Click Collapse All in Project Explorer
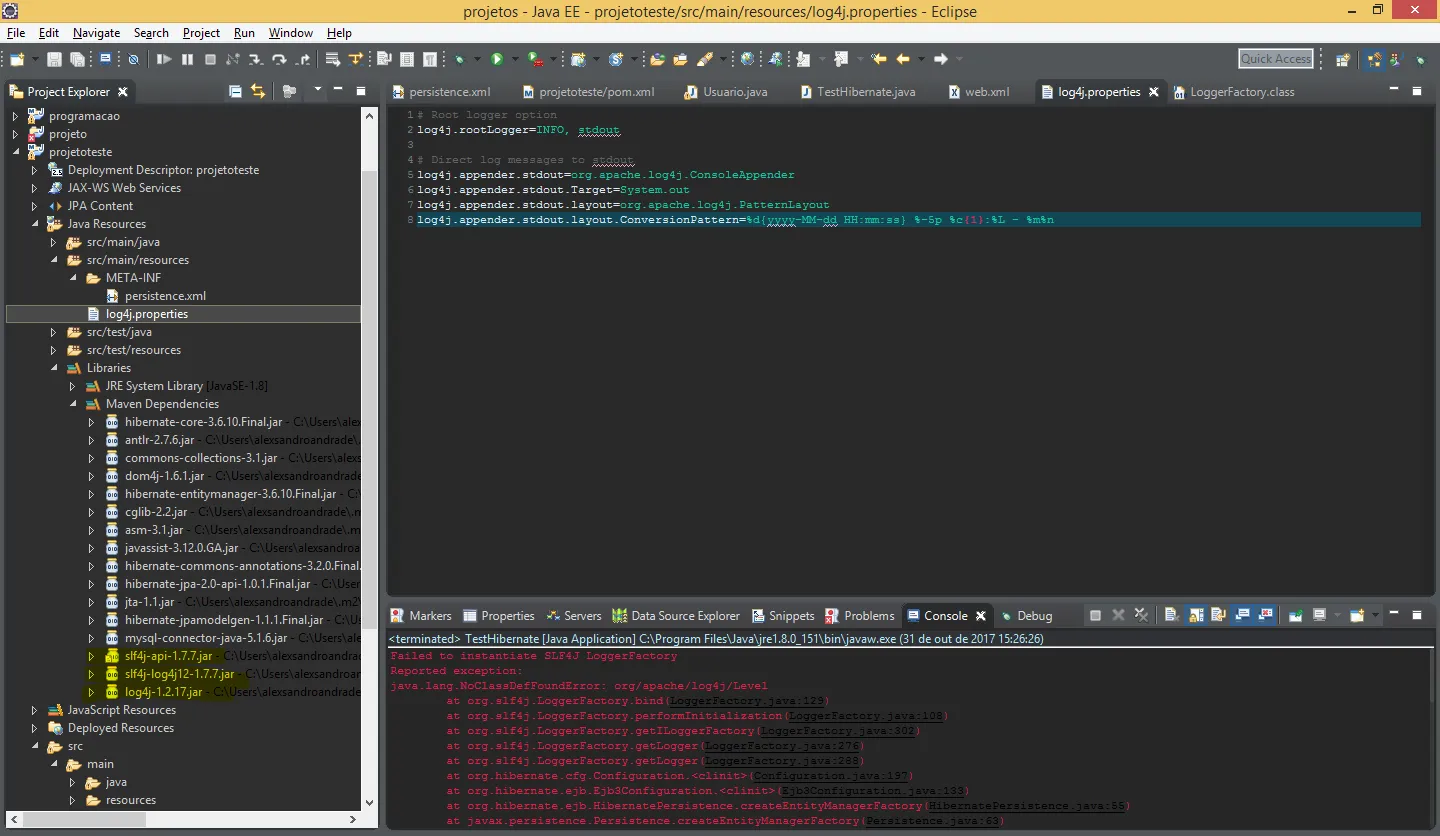 click(x=235, y=92)
